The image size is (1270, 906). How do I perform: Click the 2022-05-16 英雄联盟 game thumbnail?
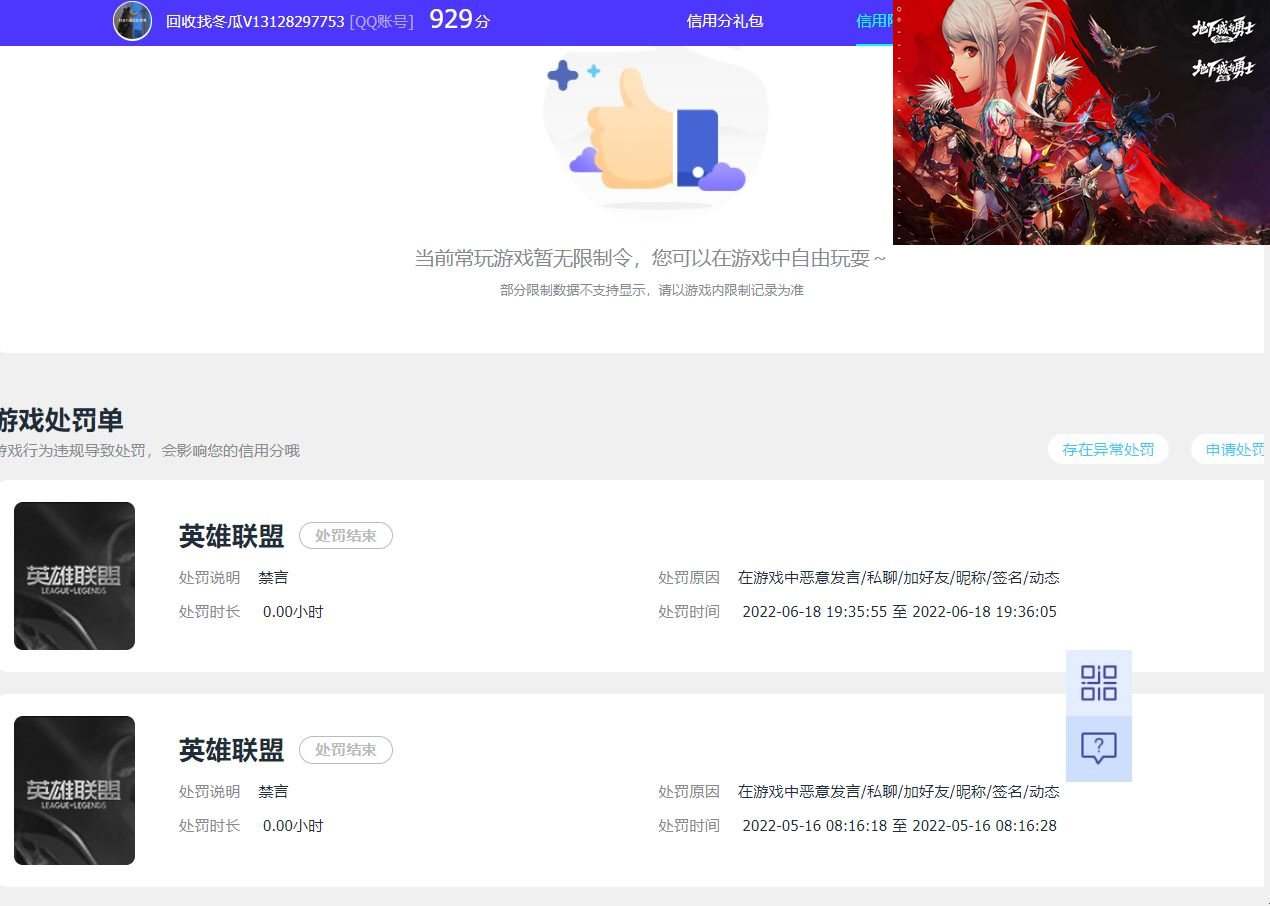click(x=74, y=790)
